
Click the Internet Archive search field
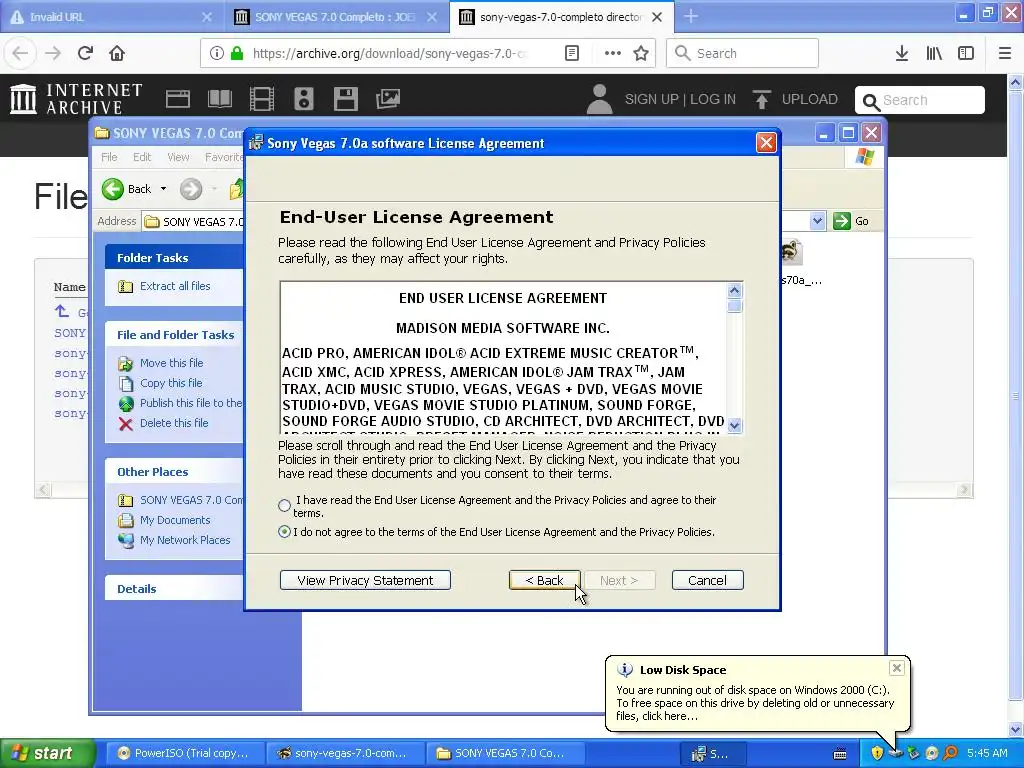pyautogui.click(x=920, y=100)
